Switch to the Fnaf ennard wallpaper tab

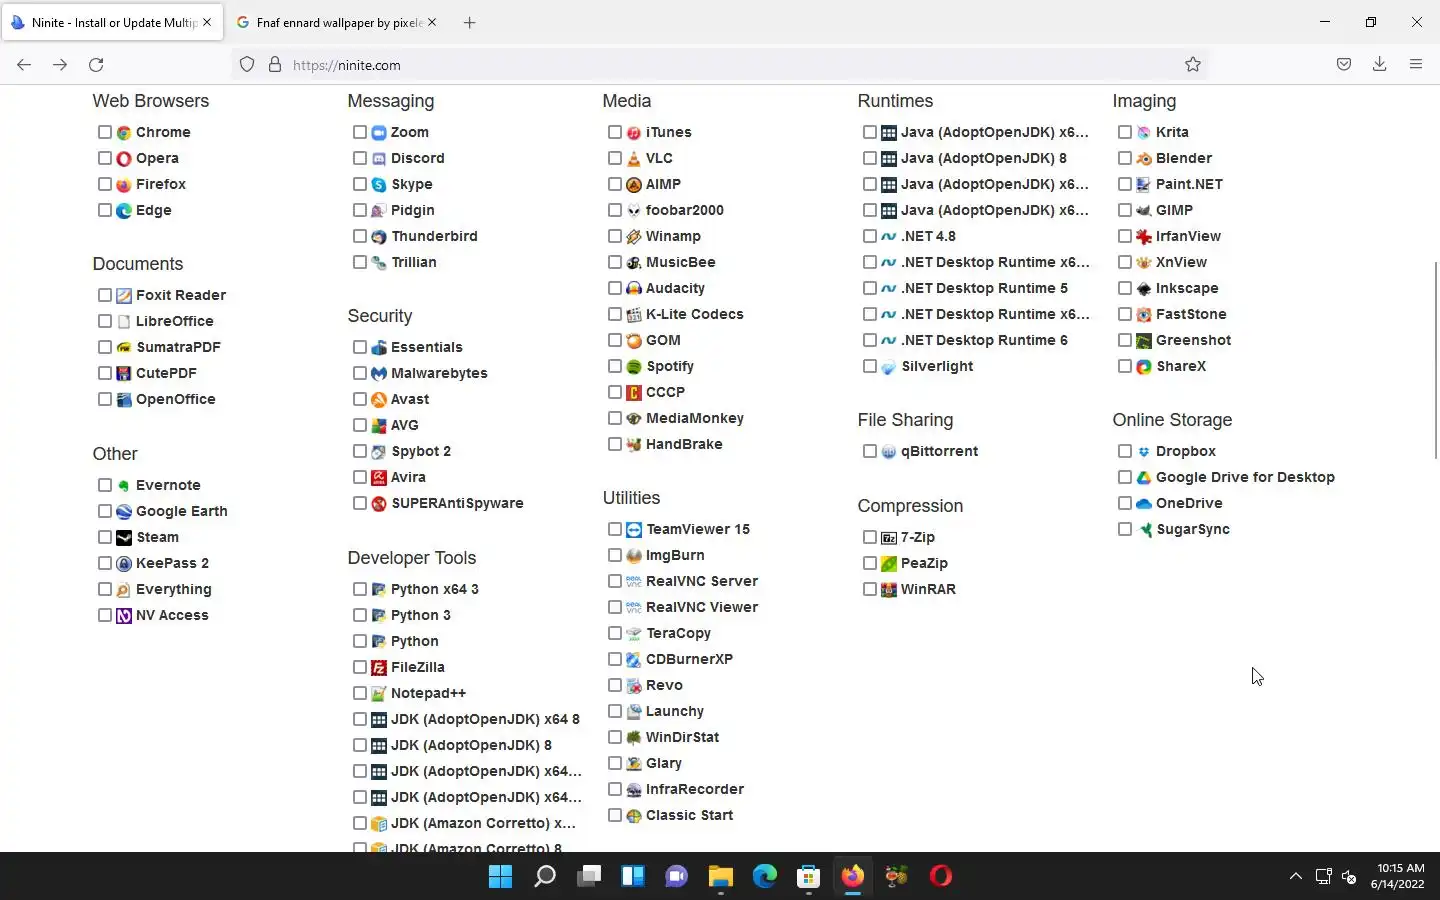[x=337, y=22]
